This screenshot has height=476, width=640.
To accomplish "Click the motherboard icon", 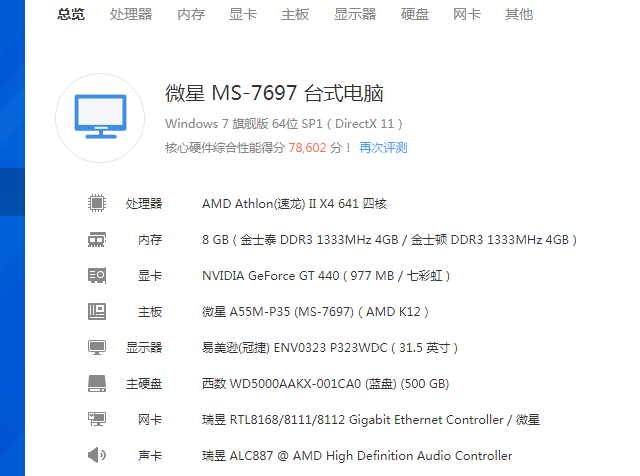I will pos(97,311).
